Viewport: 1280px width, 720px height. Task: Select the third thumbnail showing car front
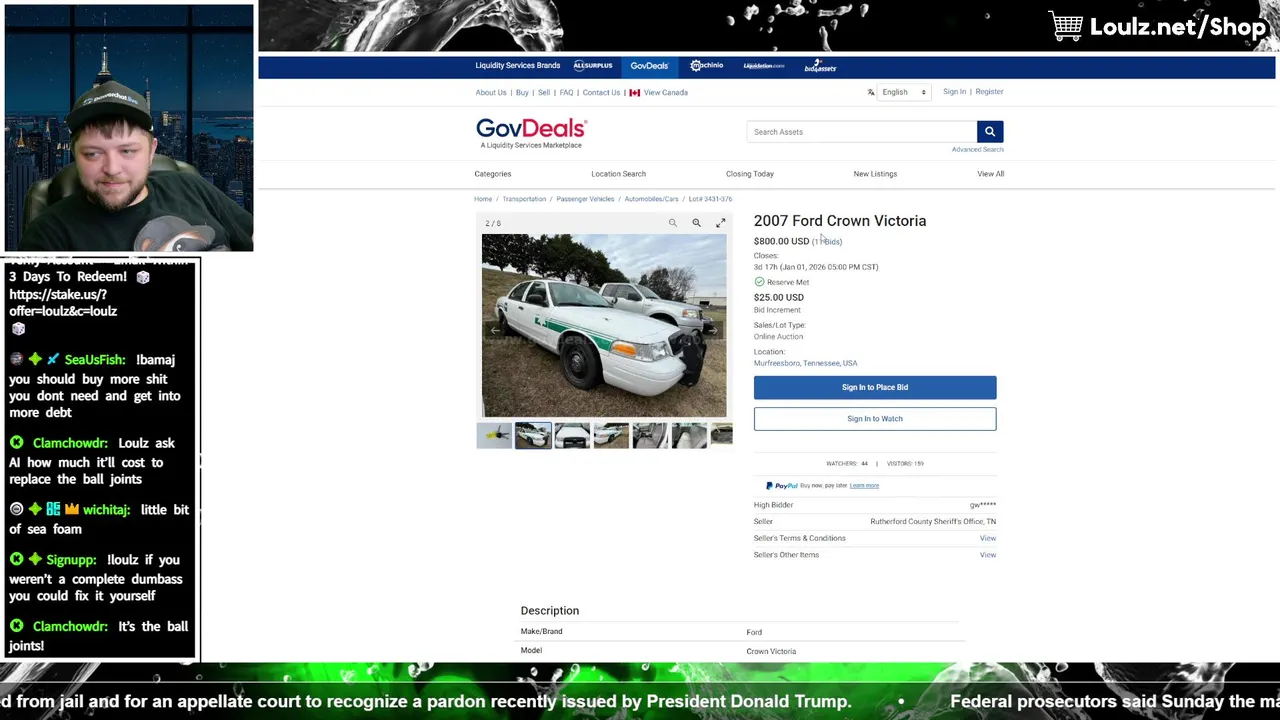click(x=572, y=435)
